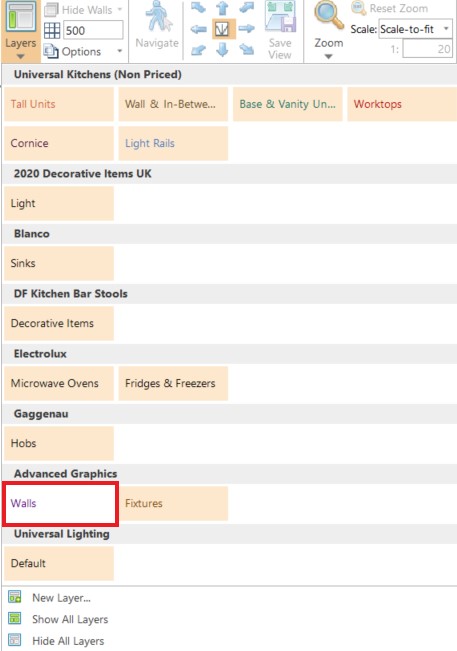Image resolution: width=457 pixels, height=651 pixels.
Task: Select the downward view arrow
Action: tap(222, 50)
